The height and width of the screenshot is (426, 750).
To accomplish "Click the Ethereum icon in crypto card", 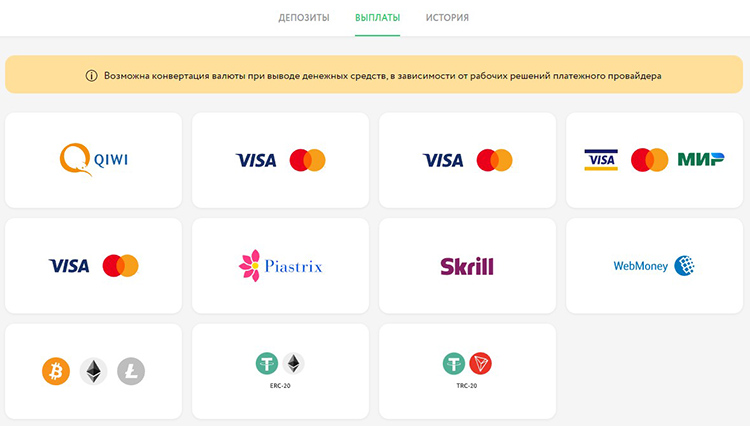I will tap(93, 371).
